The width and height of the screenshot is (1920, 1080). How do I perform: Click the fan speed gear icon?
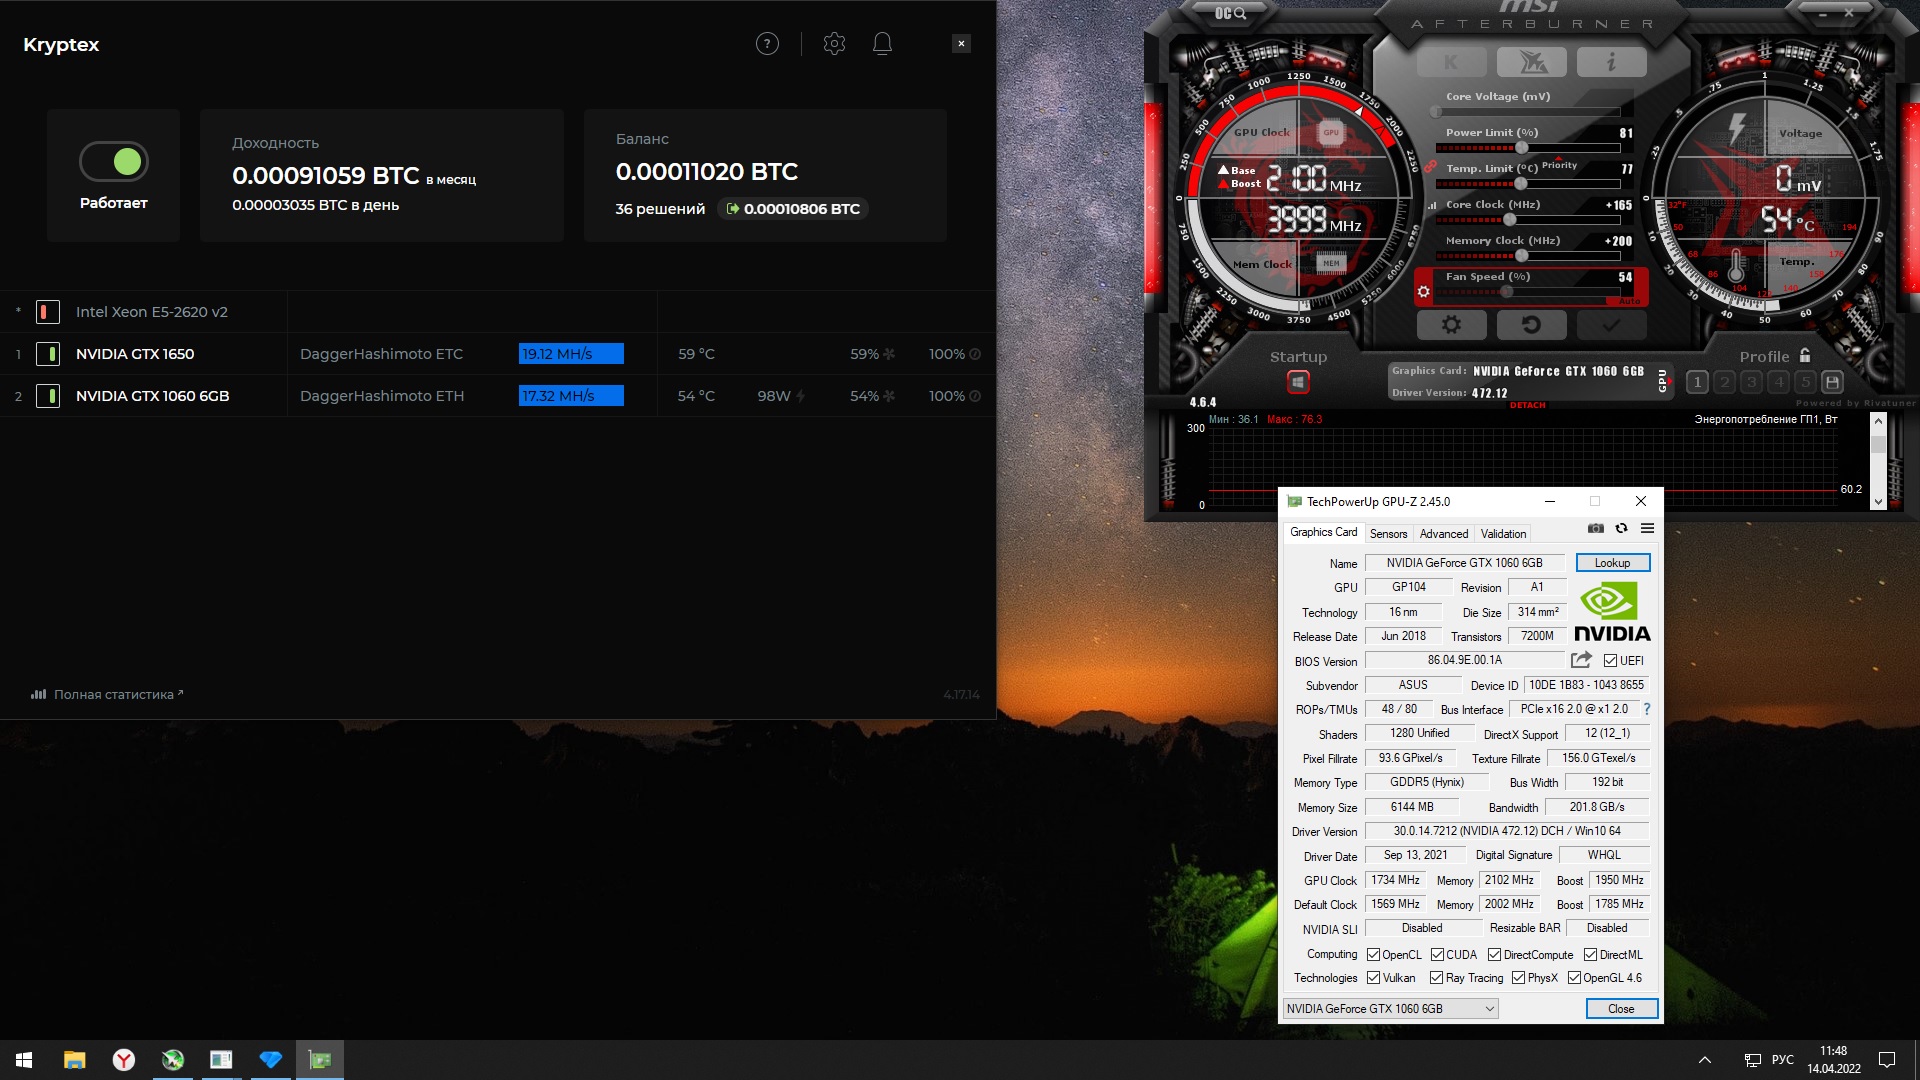tap(1424, 292)
